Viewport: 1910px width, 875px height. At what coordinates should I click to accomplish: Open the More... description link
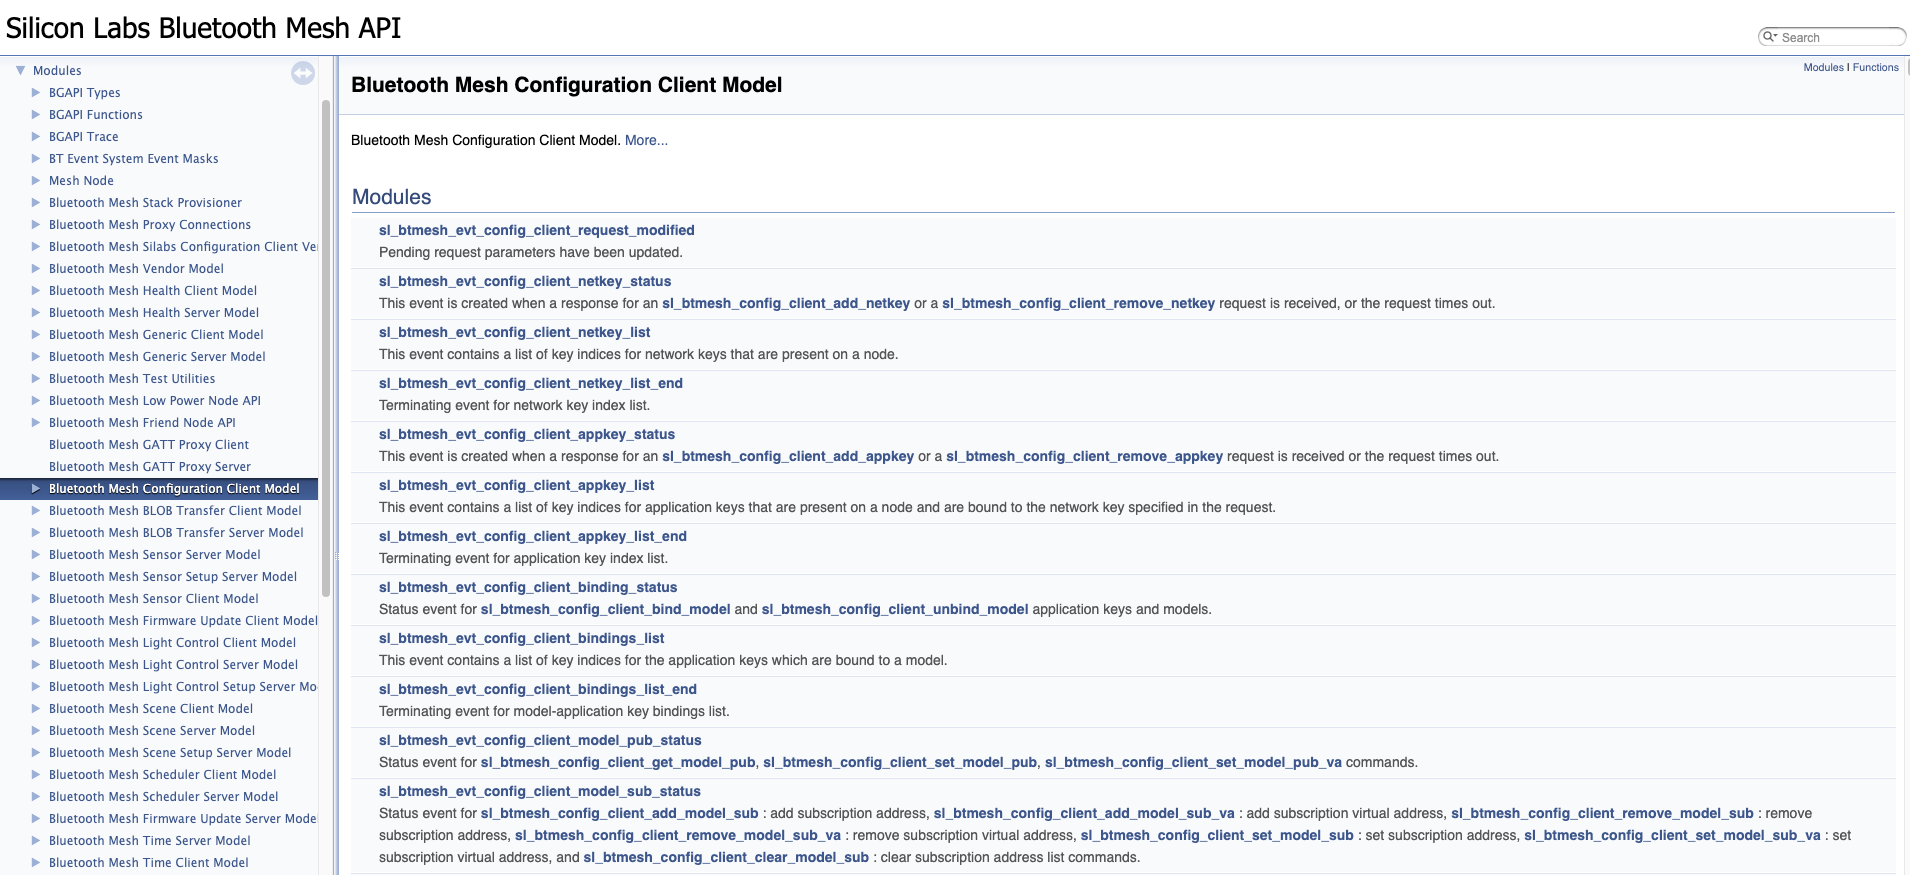pos(646,140)
